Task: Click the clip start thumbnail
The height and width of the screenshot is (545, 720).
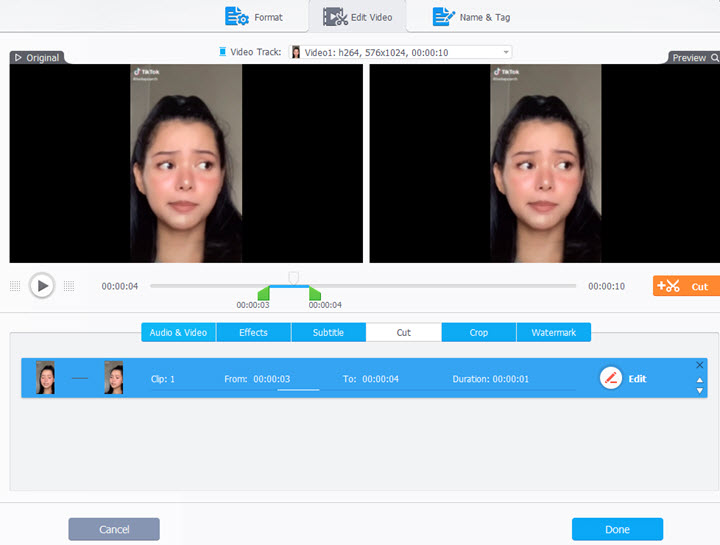Action: (x=45, y=378)
